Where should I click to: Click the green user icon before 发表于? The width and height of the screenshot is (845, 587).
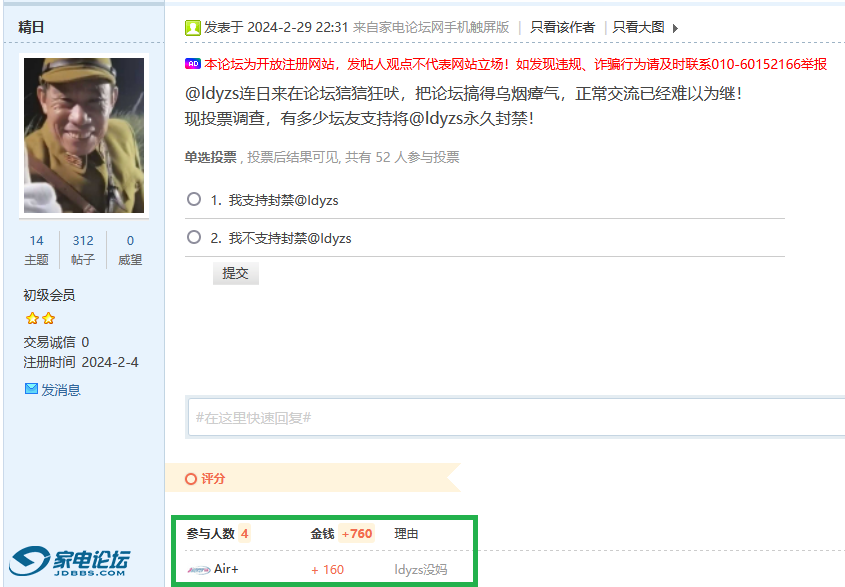[x=193, y=28]
